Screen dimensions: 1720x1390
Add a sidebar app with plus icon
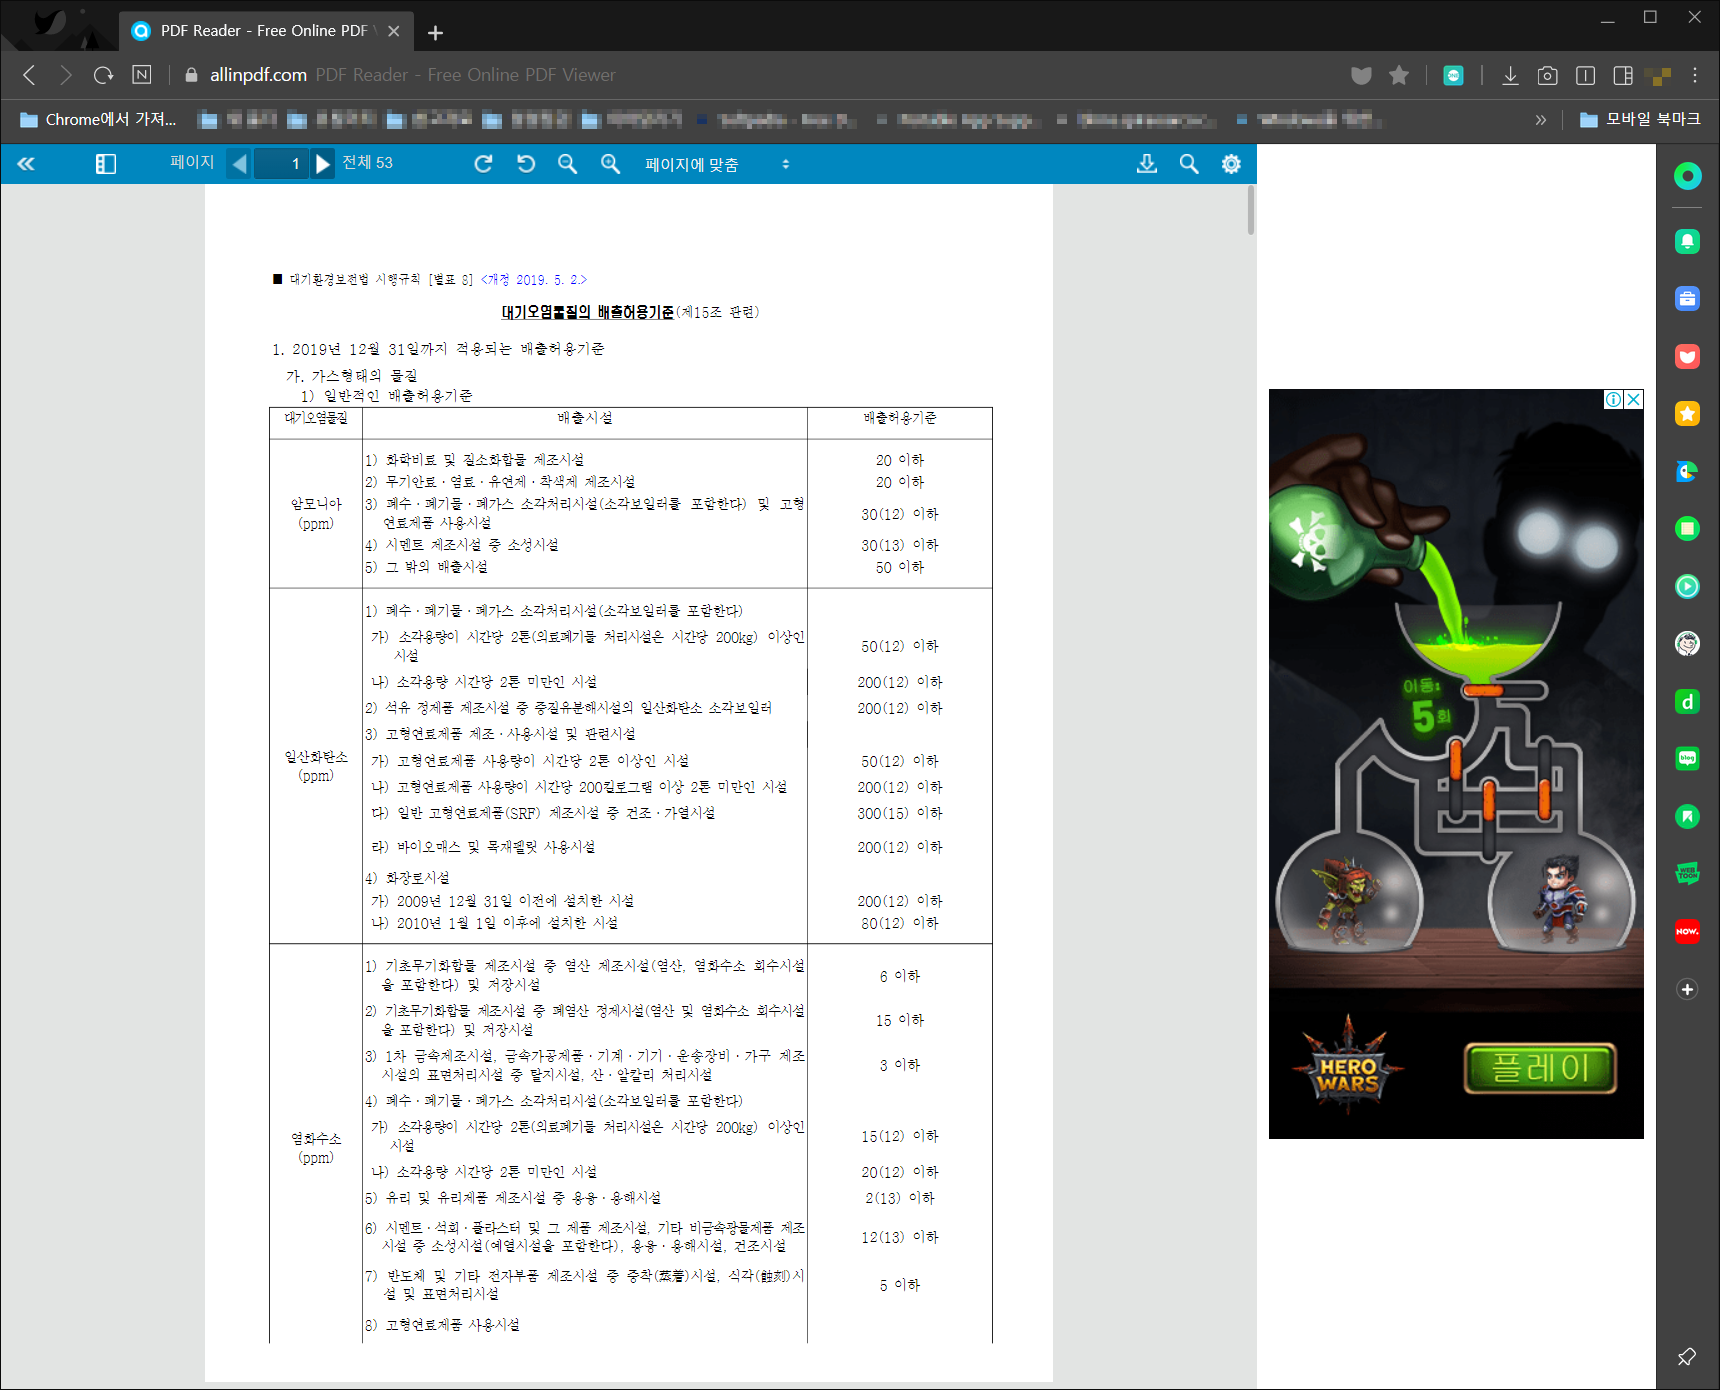[x=1687, y=989]
